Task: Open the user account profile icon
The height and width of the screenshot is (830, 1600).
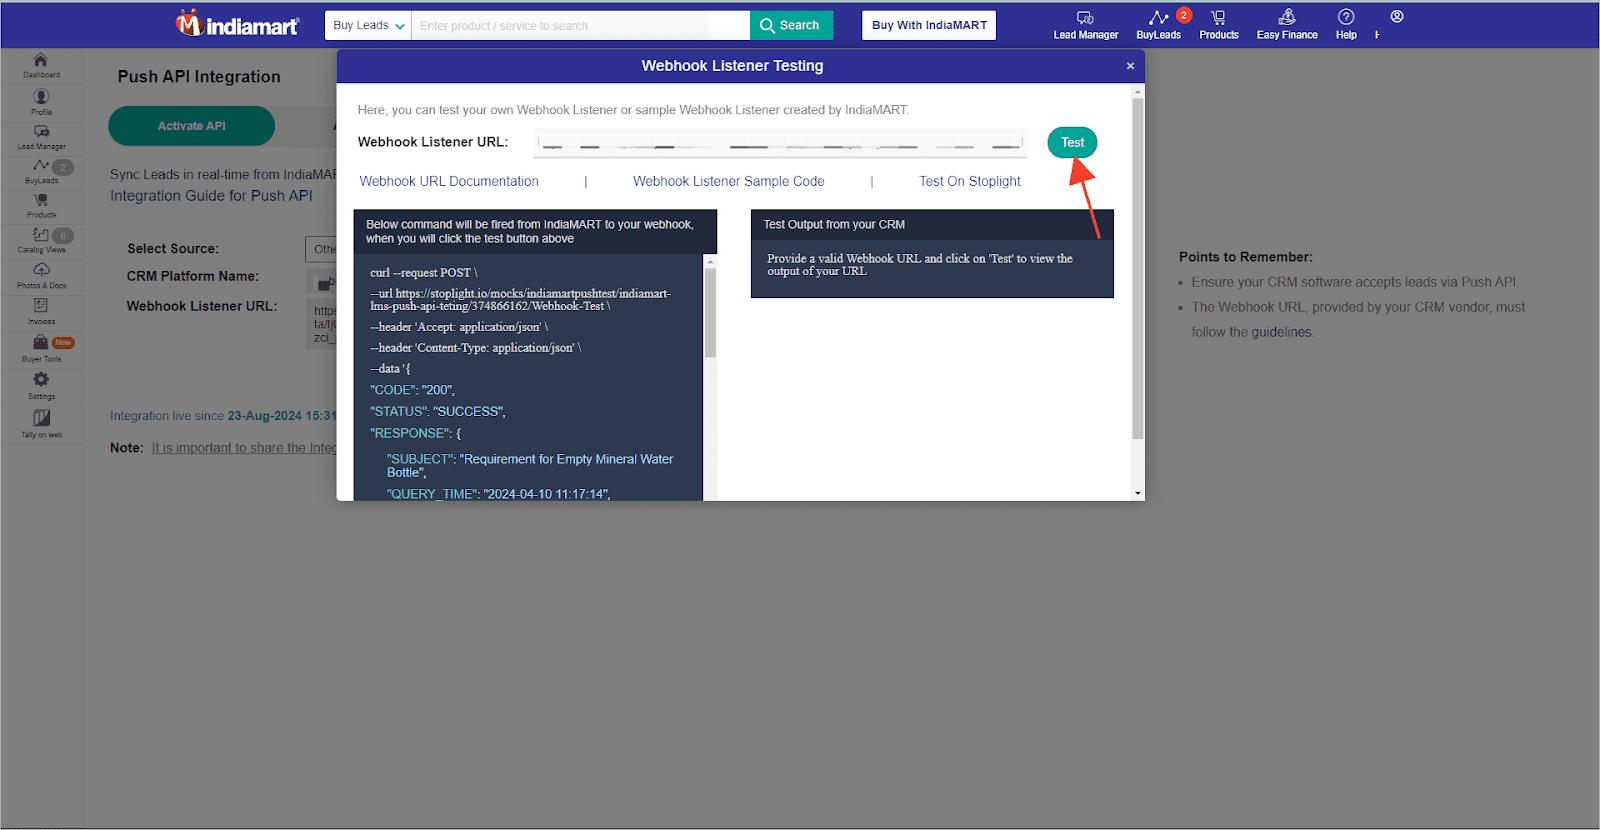Action: tap(1397, 17)
